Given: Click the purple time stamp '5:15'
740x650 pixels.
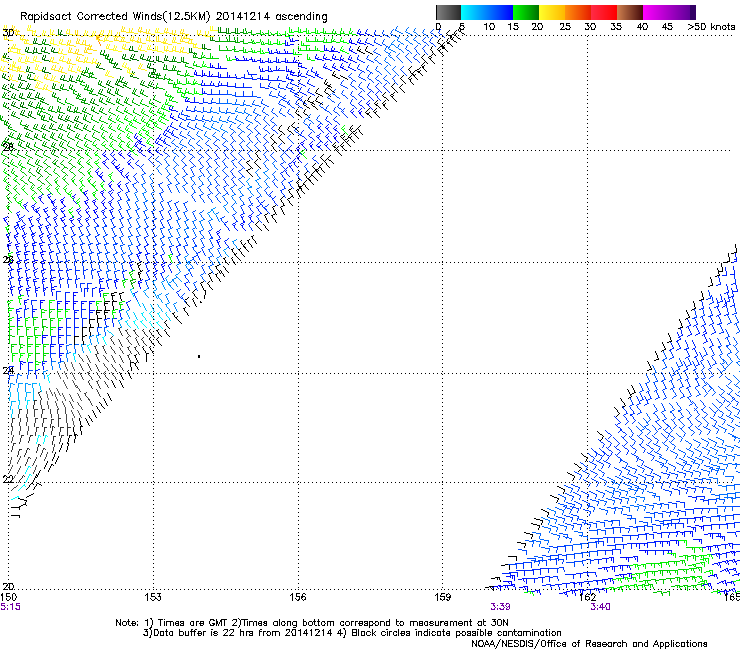Looking at the screenshot, I should [10, 607].
